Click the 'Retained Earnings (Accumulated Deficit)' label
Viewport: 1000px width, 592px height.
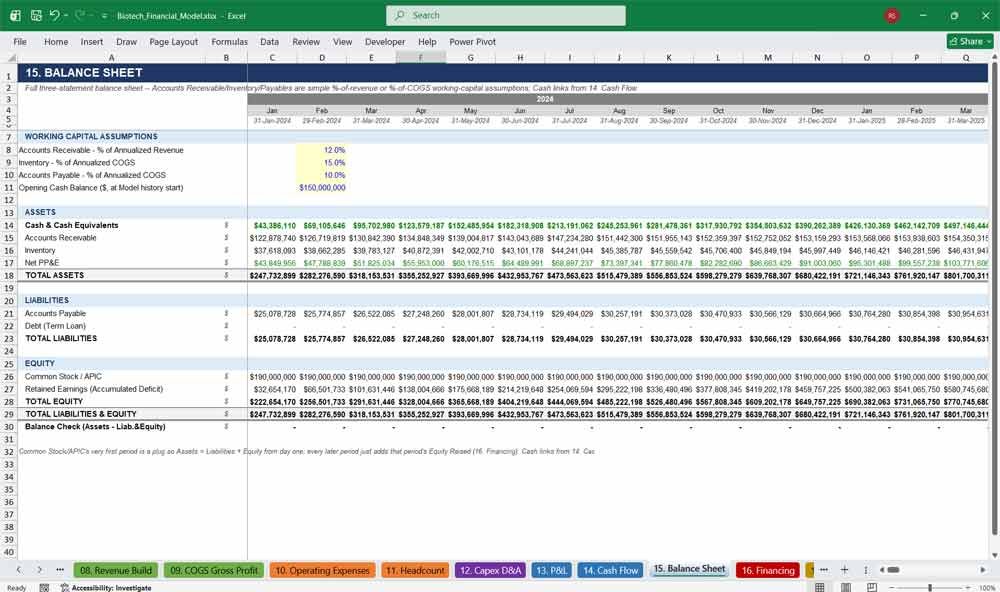click(94, 389)
